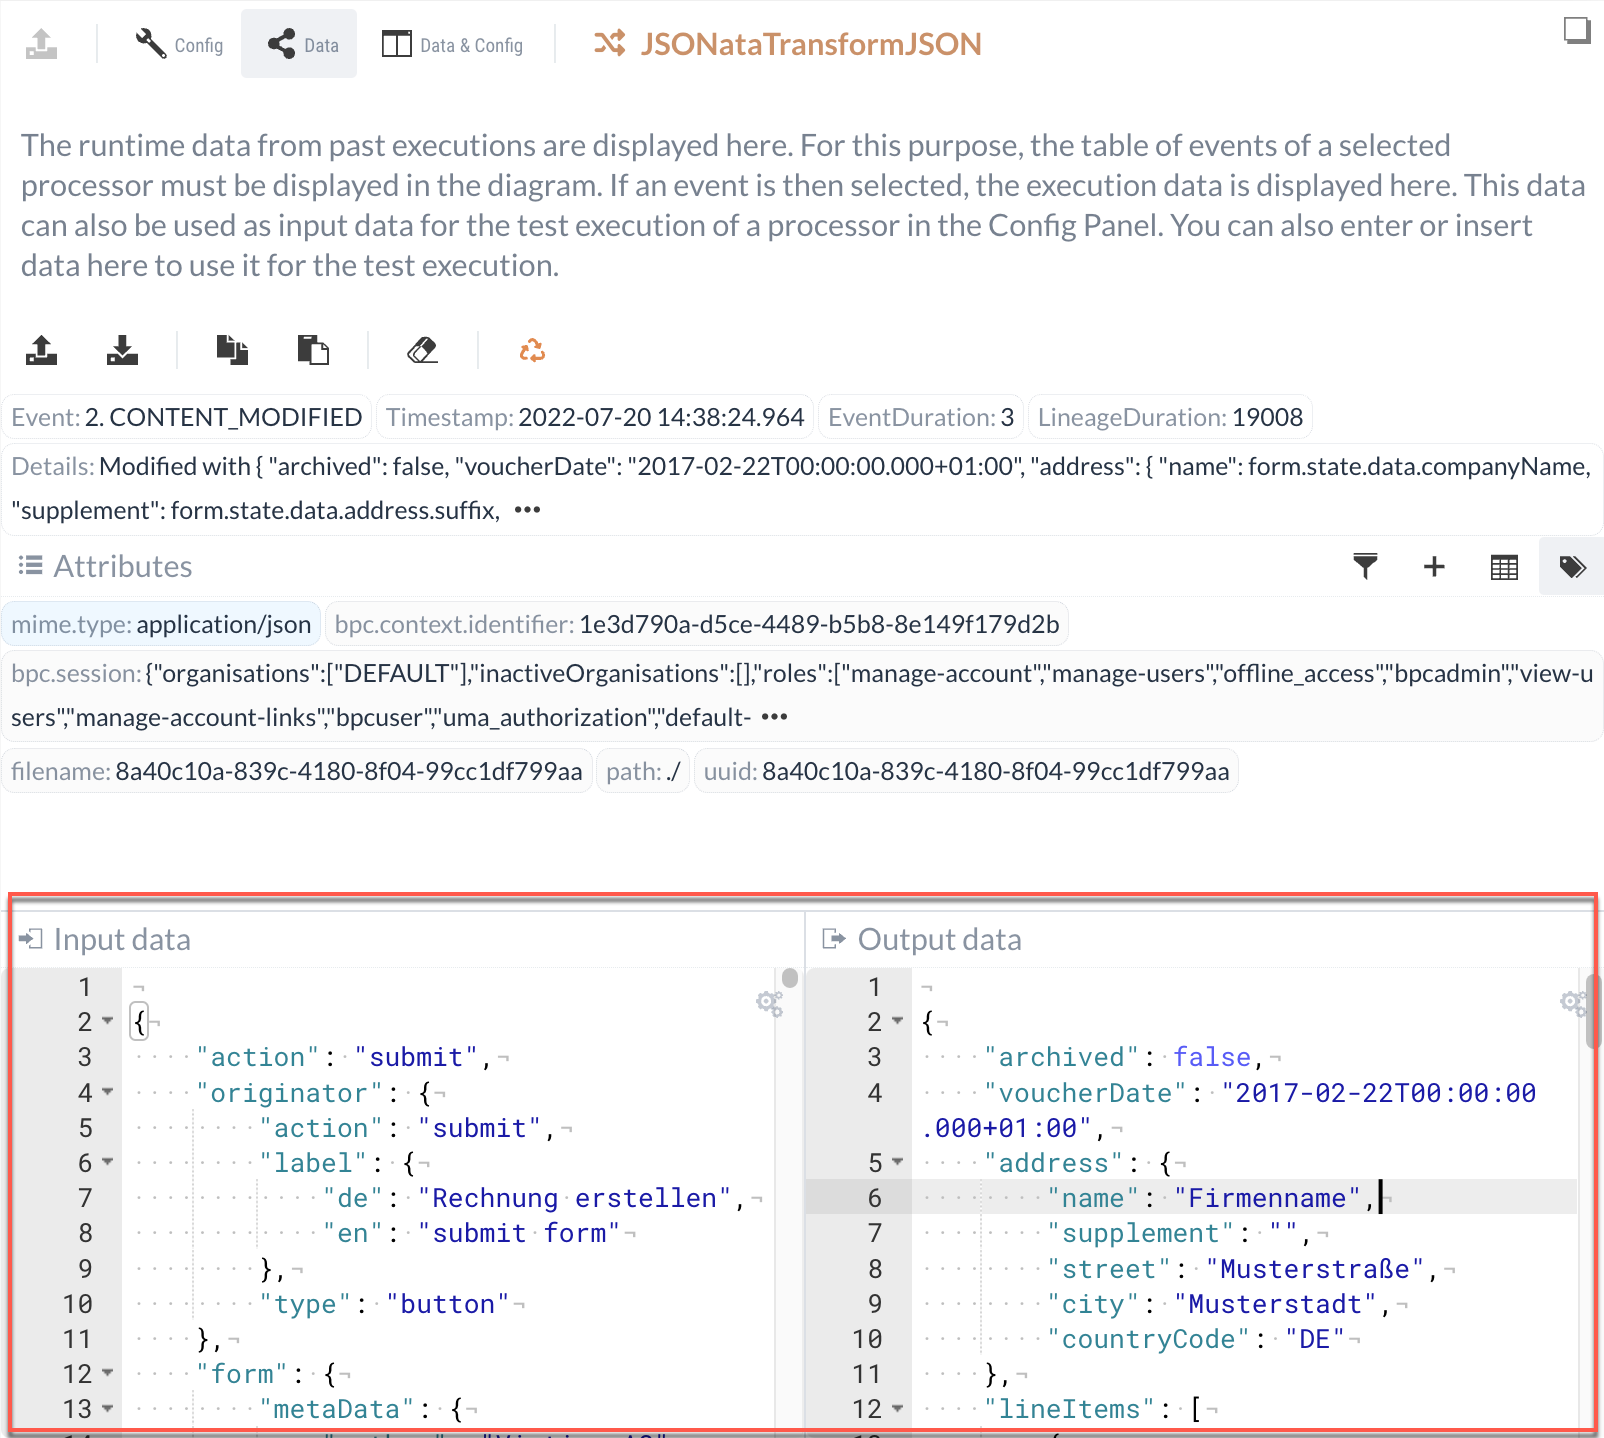Click the panel detach icon top right
This screenshot has width=1604, height=1438.
(1577, 30)
